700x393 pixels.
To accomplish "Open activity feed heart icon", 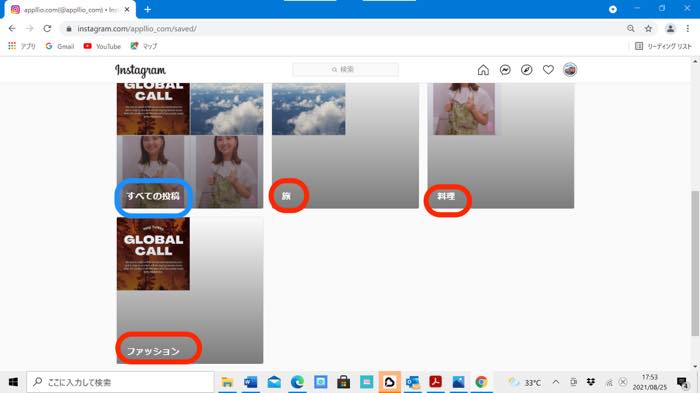I will [548, 70].
